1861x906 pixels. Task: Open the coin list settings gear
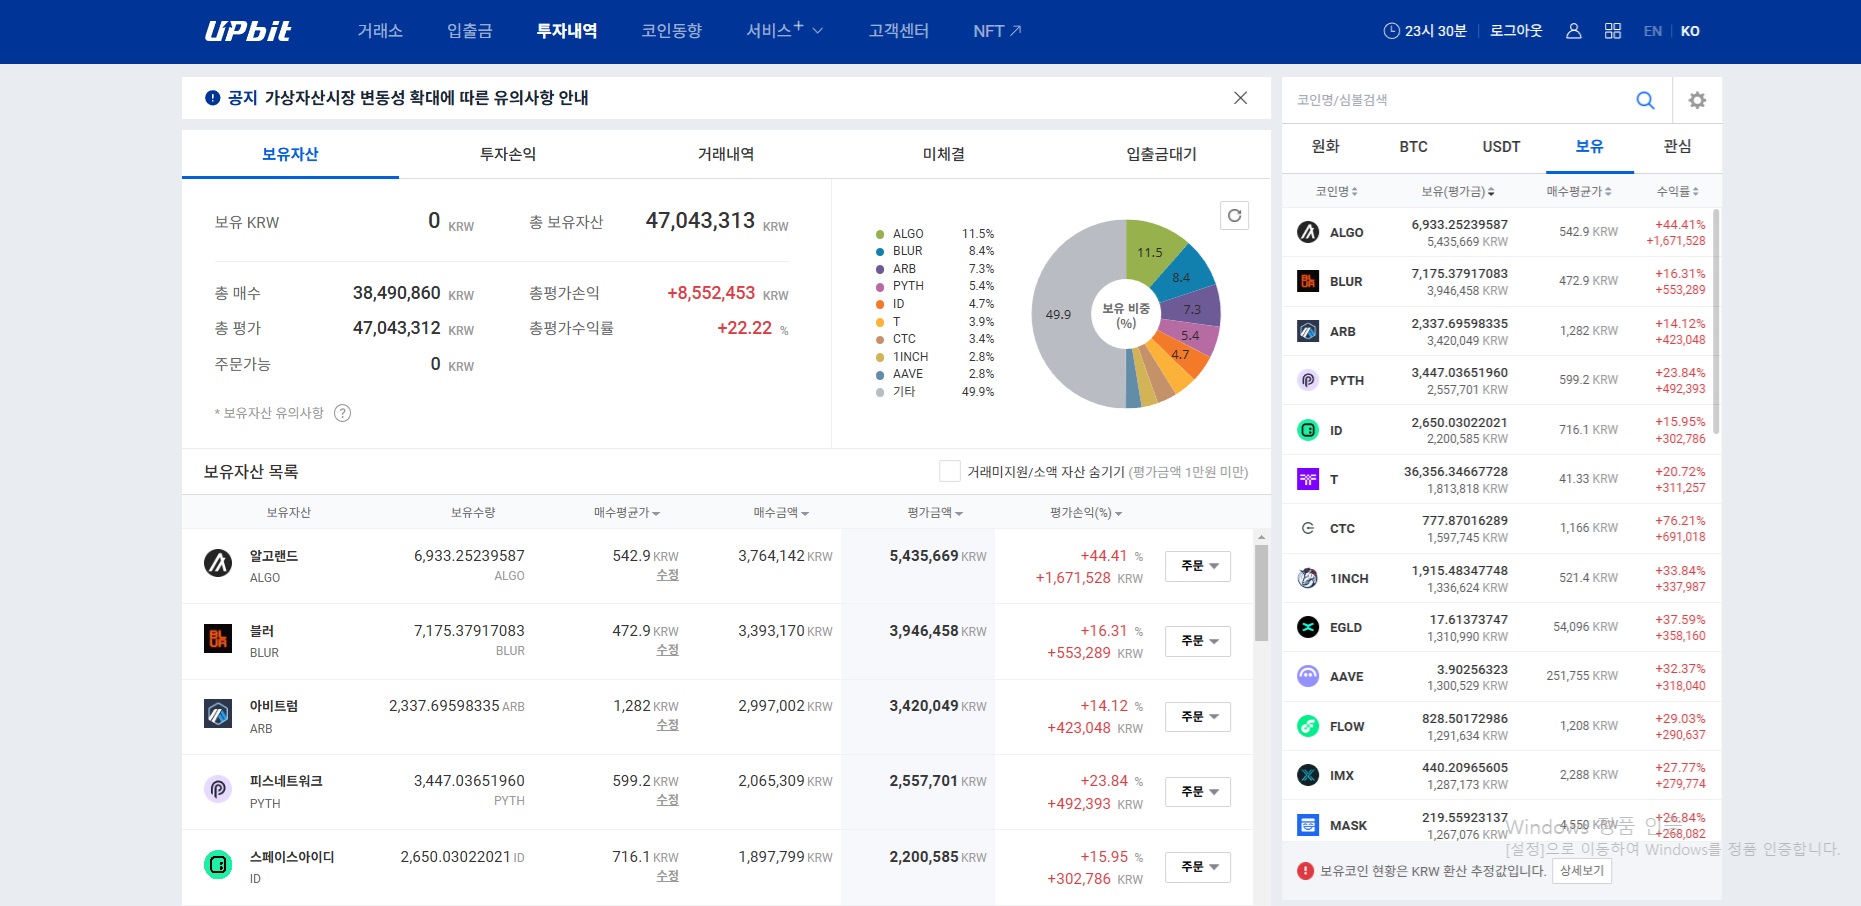tap(1697, 100)
